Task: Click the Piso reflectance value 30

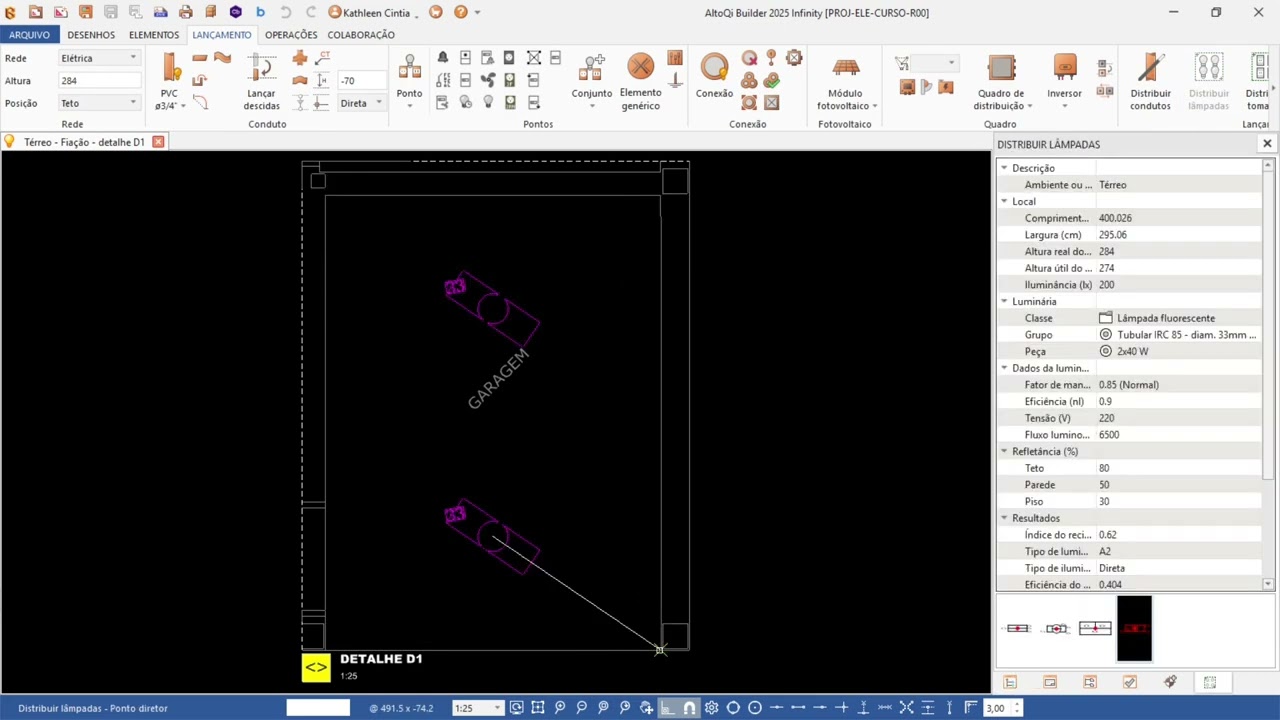Action: click(1179, 501)
